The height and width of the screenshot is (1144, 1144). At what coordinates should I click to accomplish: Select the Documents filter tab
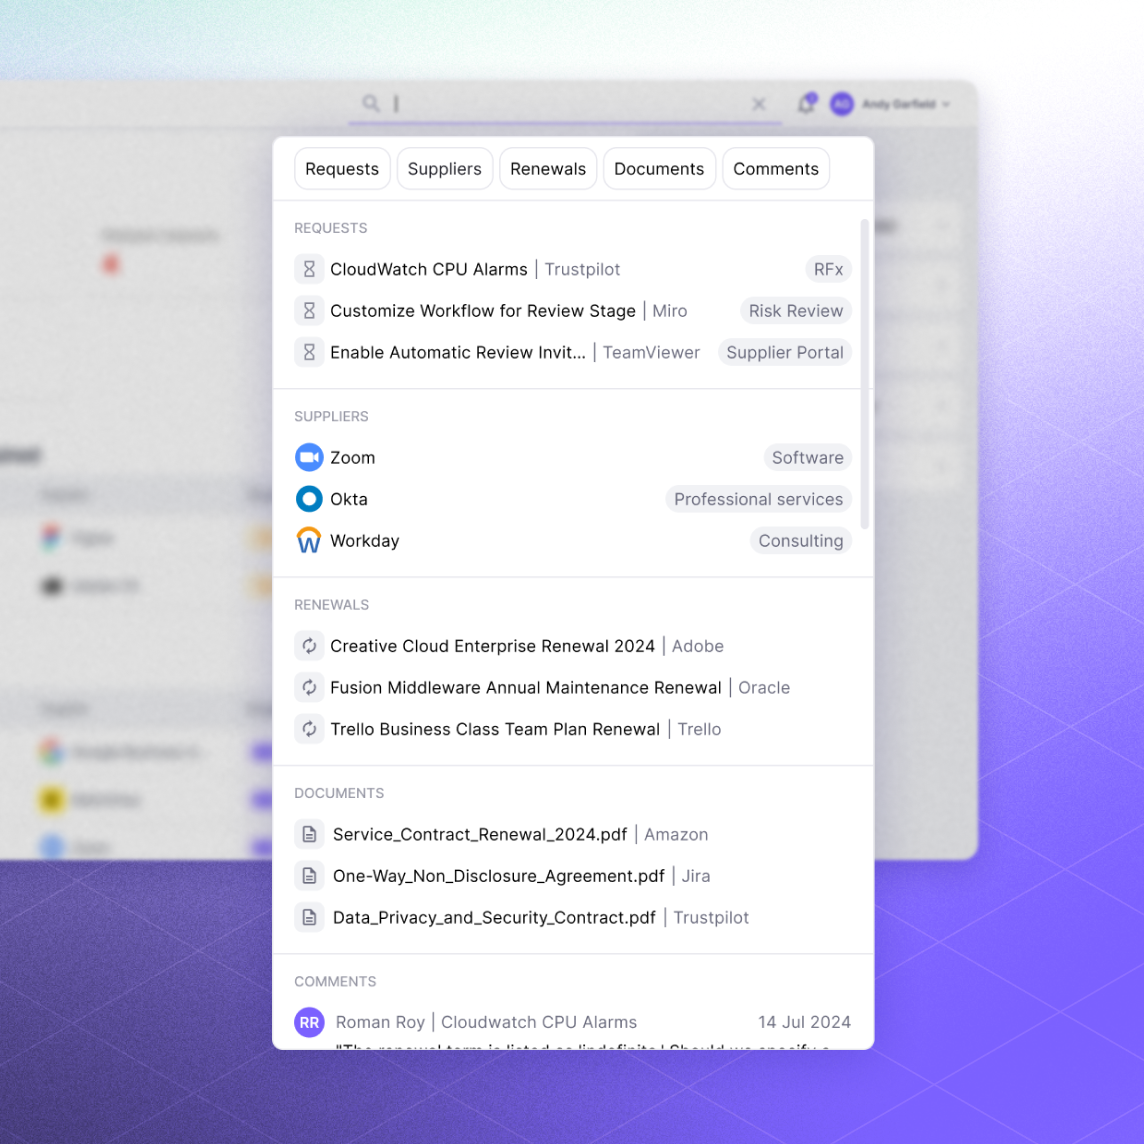click(x=659, y=169)
